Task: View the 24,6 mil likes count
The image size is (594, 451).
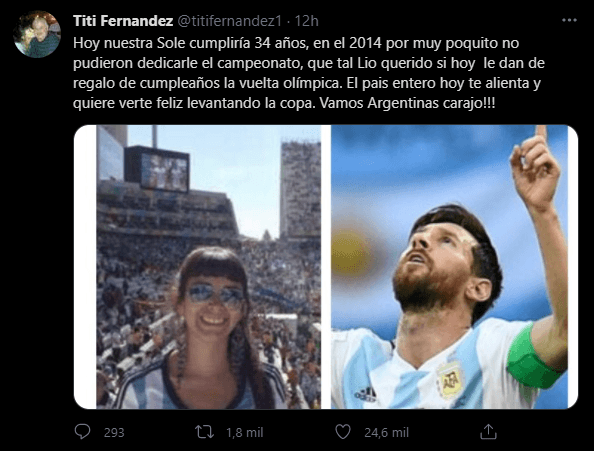Action: (386, 432)
